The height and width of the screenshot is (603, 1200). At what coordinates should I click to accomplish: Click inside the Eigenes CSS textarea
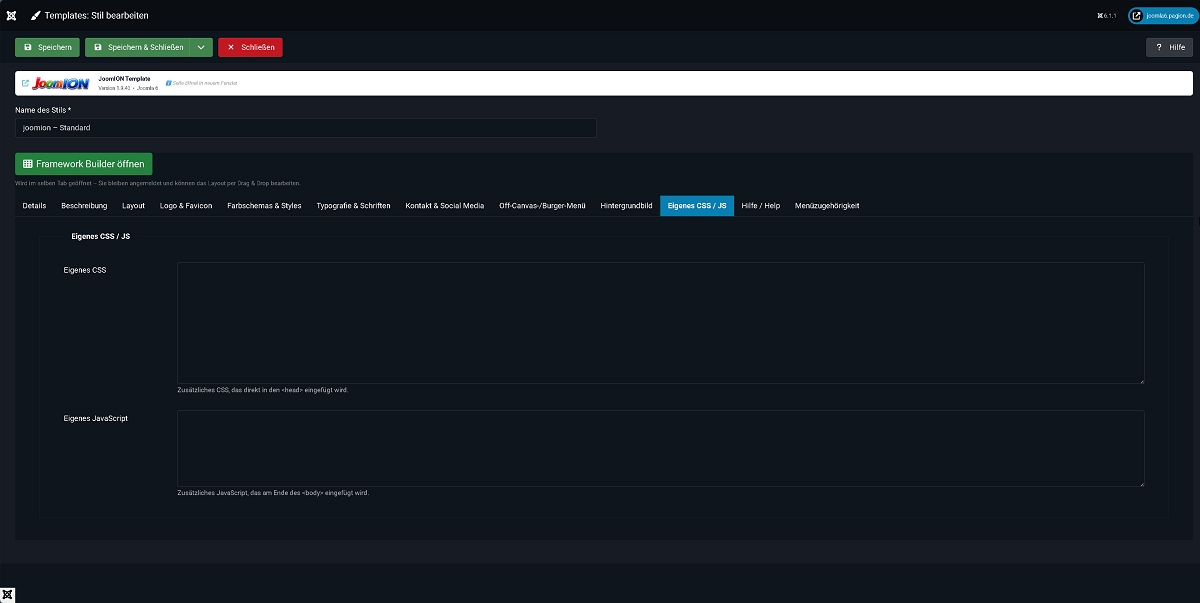pos(661,323)
